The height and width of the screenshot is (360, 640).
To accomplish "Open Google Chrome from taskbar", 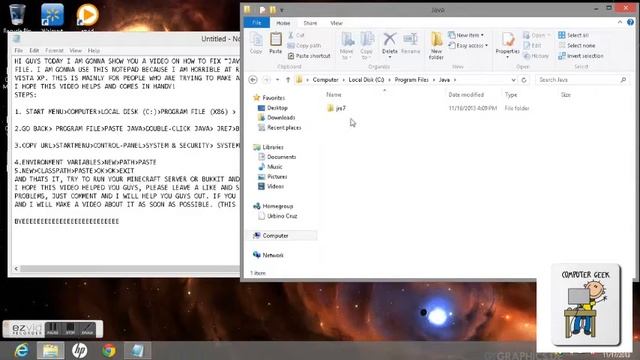I will (x=109, y=351).
